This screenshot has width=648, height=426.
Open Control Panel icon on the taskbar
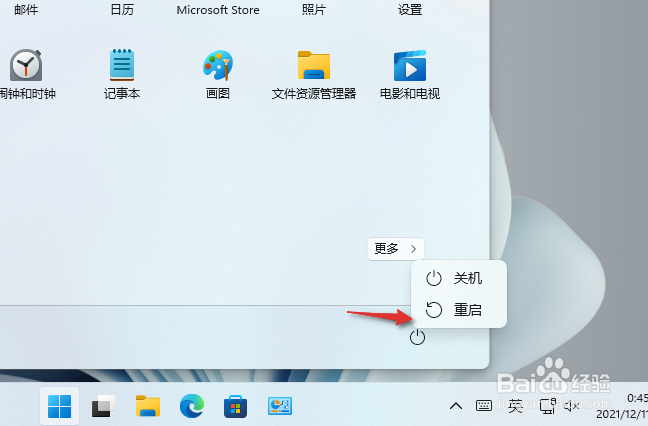[280, 406]
